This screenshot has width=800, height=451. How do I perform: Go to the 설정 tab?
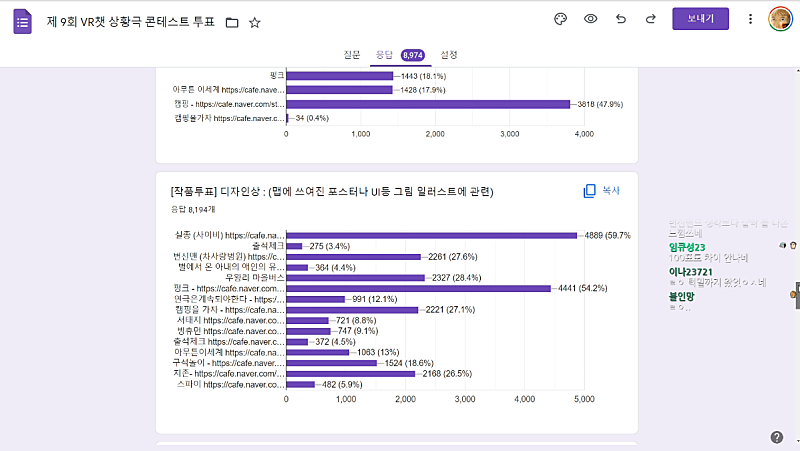tap(449, 54)
